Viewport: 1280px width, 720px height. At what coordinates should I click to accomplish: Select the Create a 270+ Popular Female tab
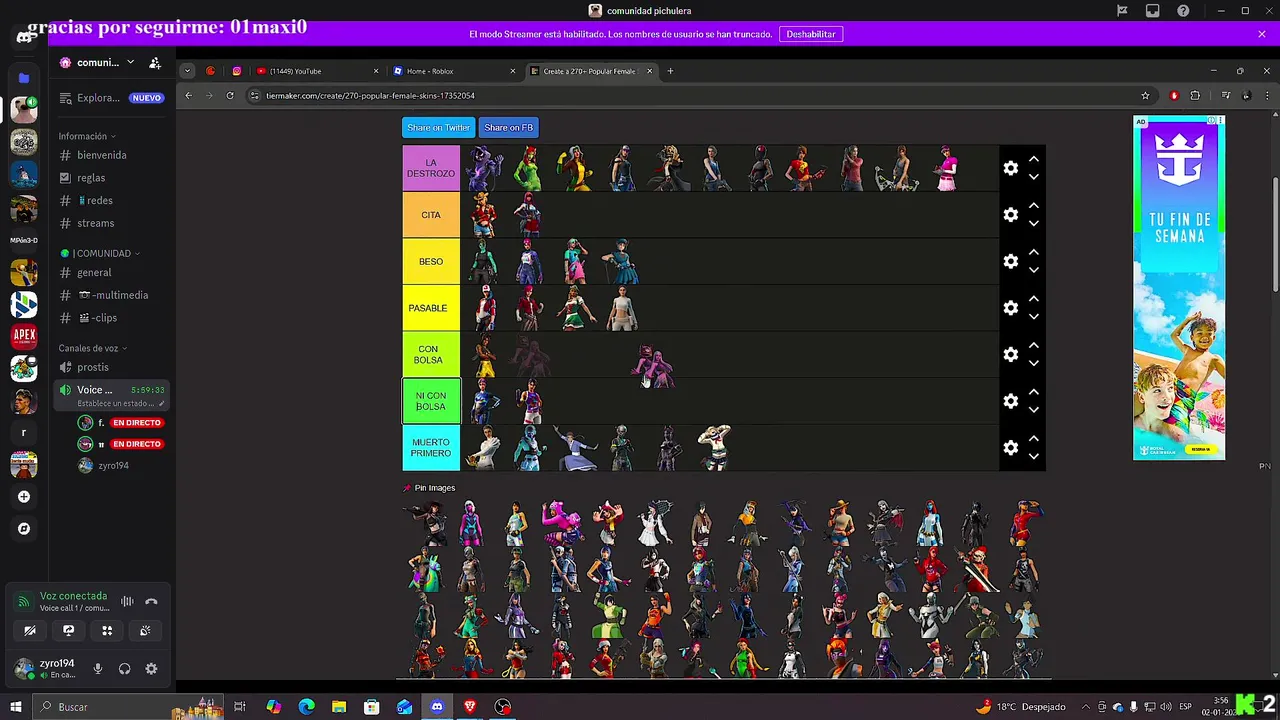coord(592,71)
